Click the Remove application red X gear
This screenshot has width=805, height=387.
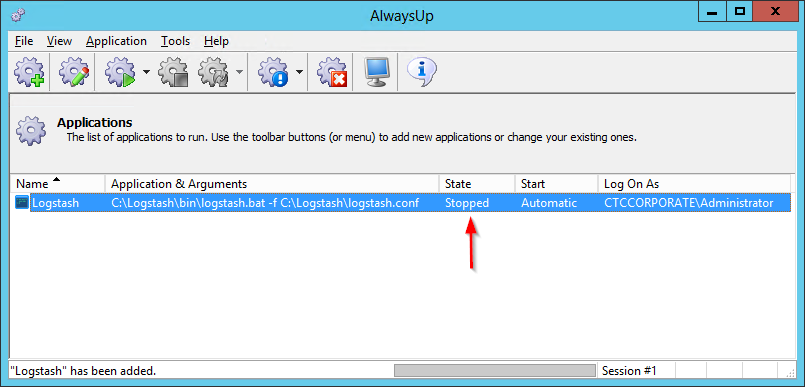point(332,72)
